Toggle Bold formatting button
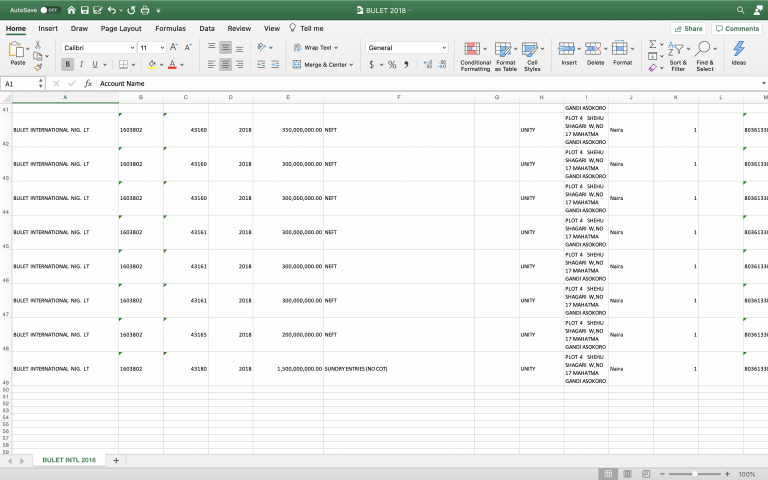Screen dimensions: 768x480 pos(68,64)
